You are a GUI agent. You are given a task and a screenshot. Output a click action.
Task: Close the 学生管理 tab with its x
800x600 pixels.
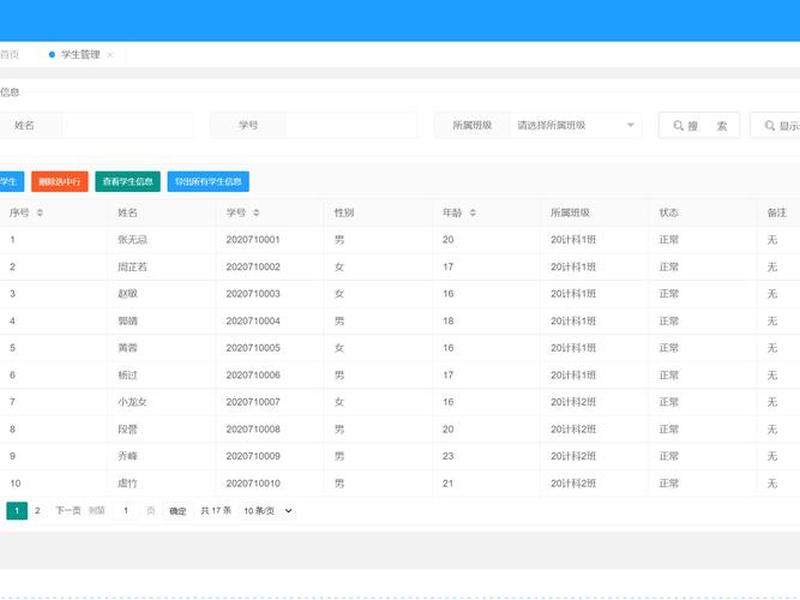click(x=110, y=55)
